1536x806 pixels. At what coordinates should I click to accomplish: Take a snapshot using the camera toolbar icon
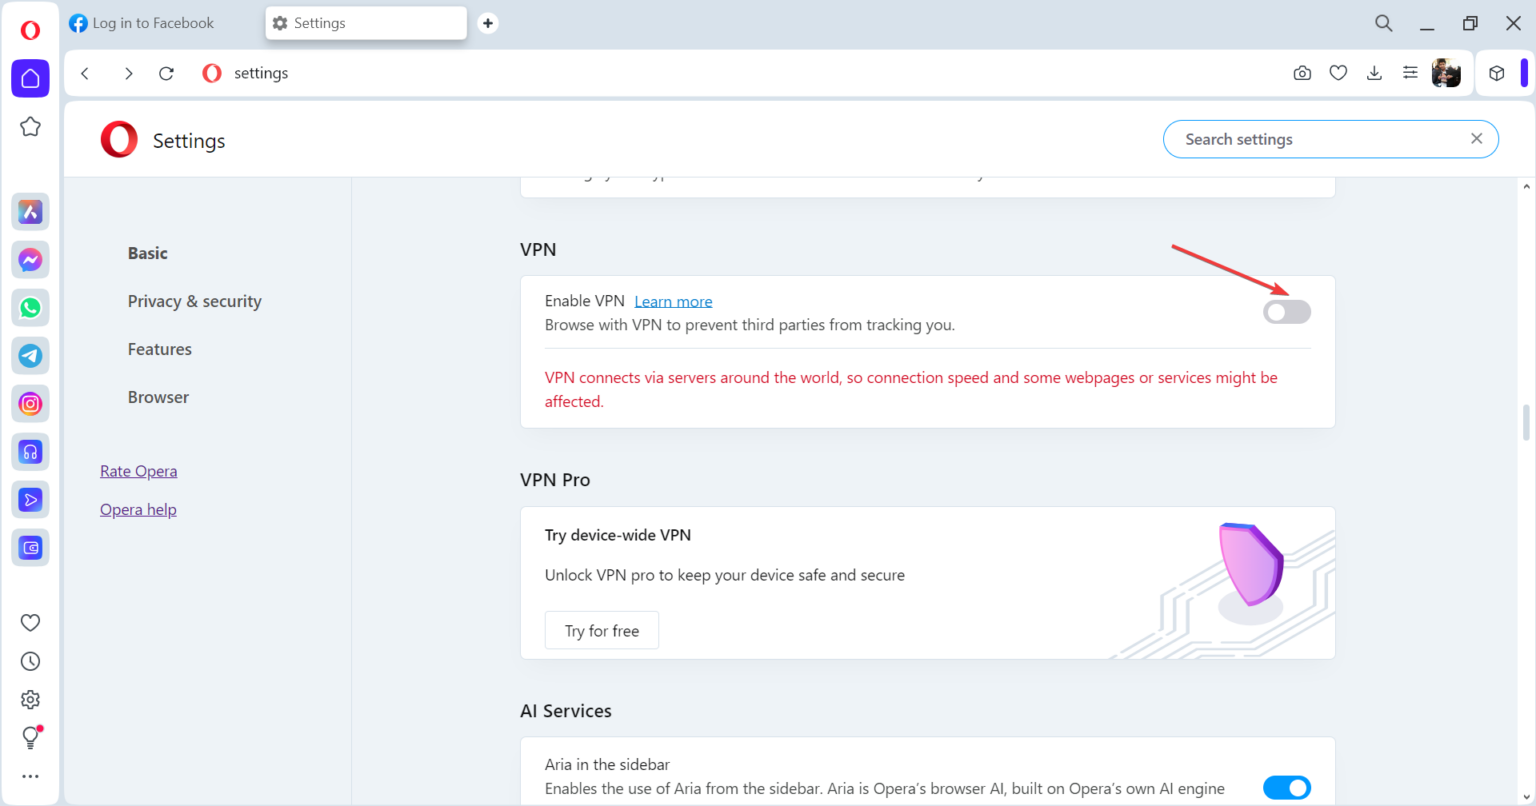click(x=1301, y=72)
